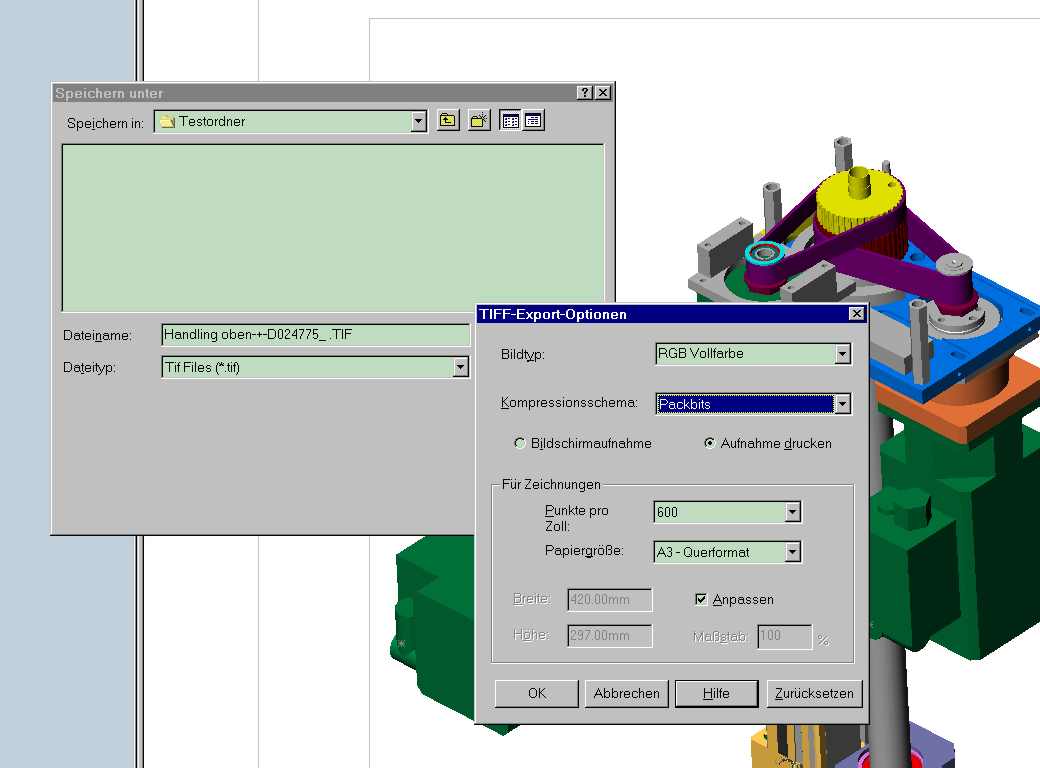Close the TIFF-Export-Optionen dialog
The height and width of the screenshot is (768, 1040).
tap(857, 314)
